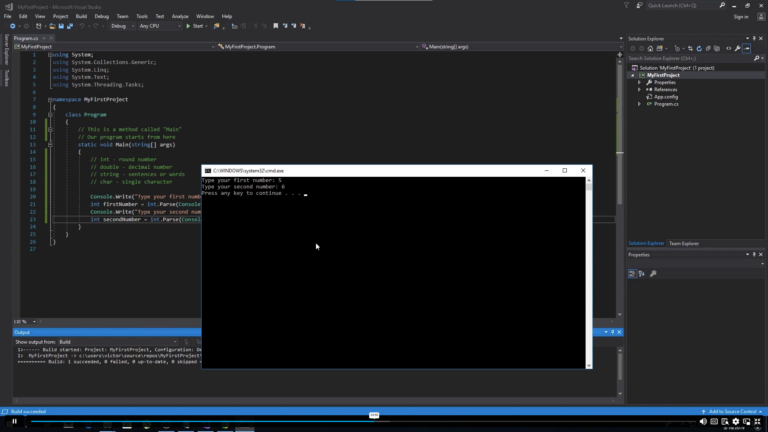Click the bookmark icon in toolbar
Viewport: 768px width, 432px height.
tap(275, 26)
